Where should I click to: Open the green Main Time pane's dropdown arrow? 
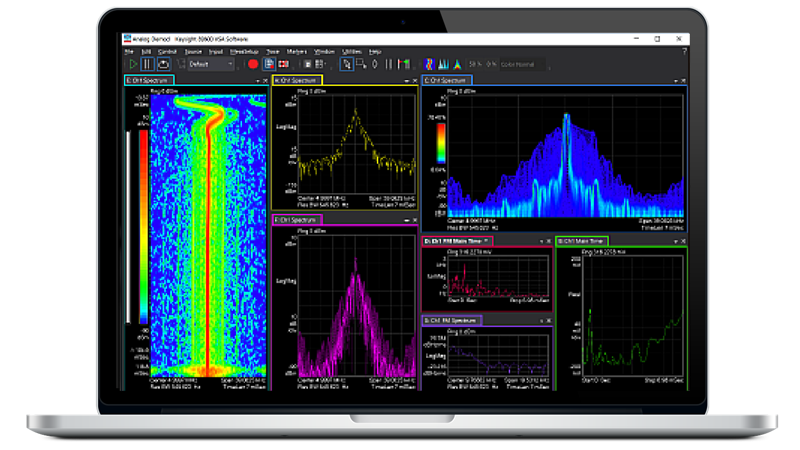(676, 241)
